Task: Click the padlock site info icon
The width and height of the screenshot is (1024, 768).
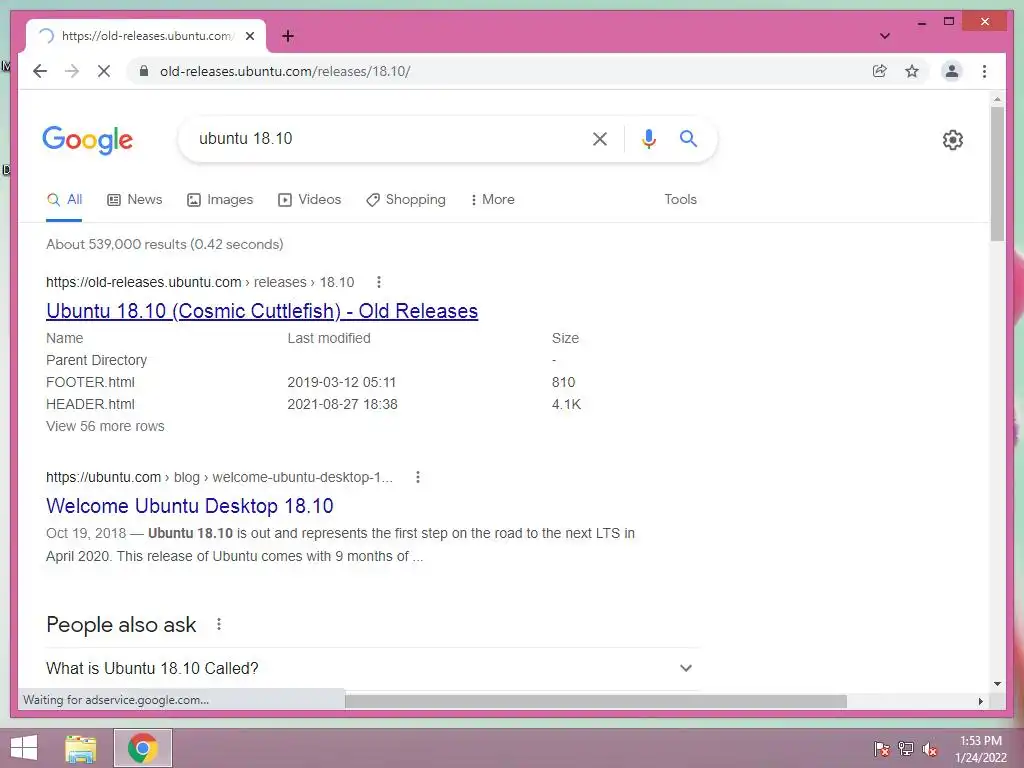Action: click(144, 71)
